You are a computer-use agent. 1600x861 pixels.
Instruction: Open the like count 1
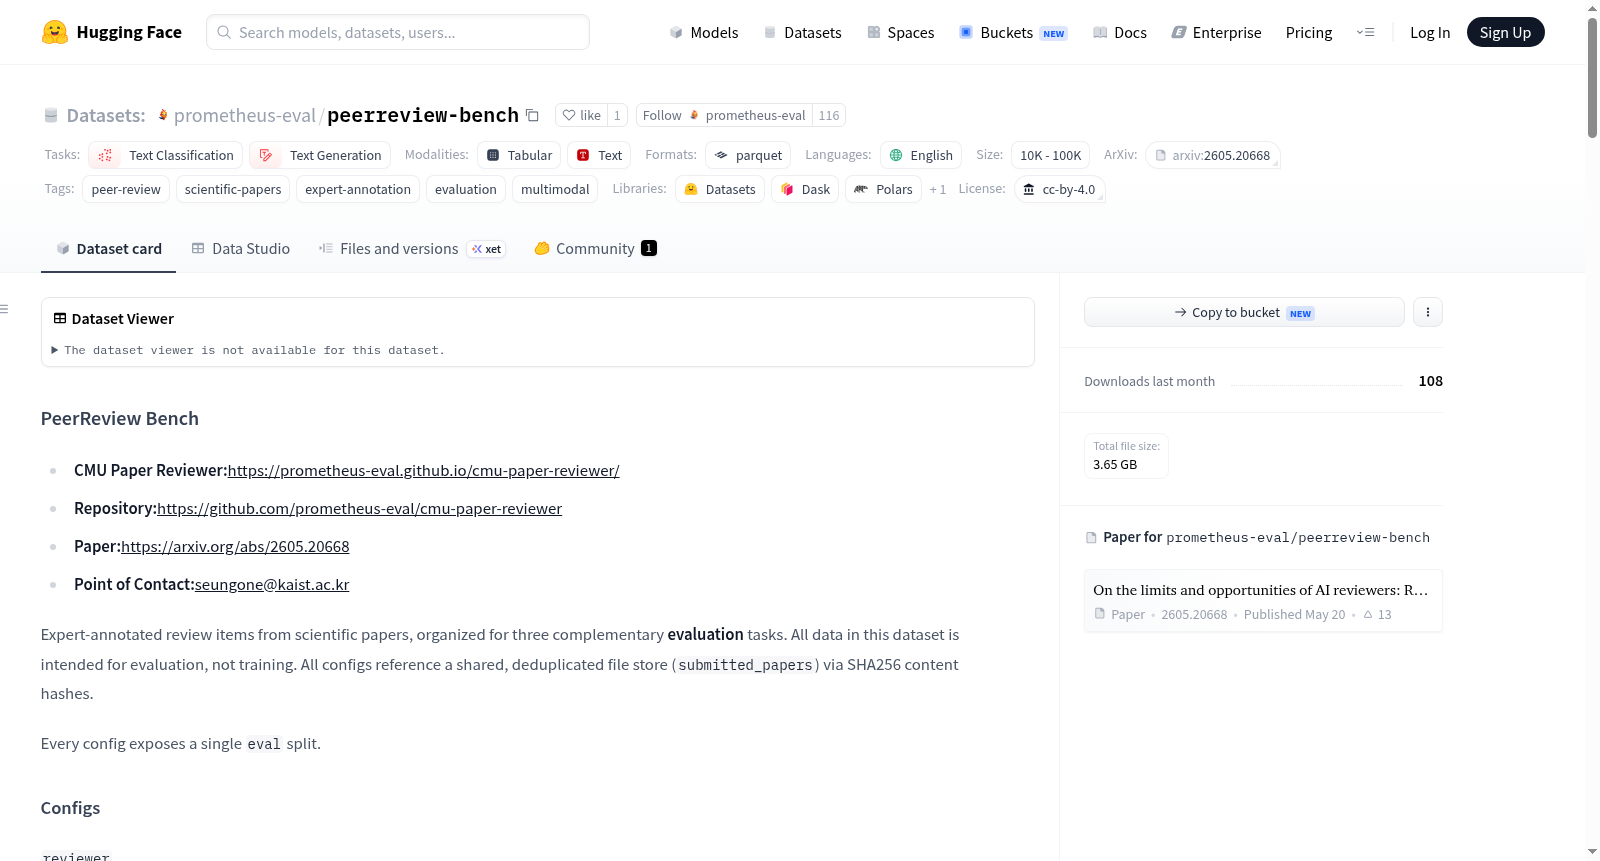click(x=617, y=115)
